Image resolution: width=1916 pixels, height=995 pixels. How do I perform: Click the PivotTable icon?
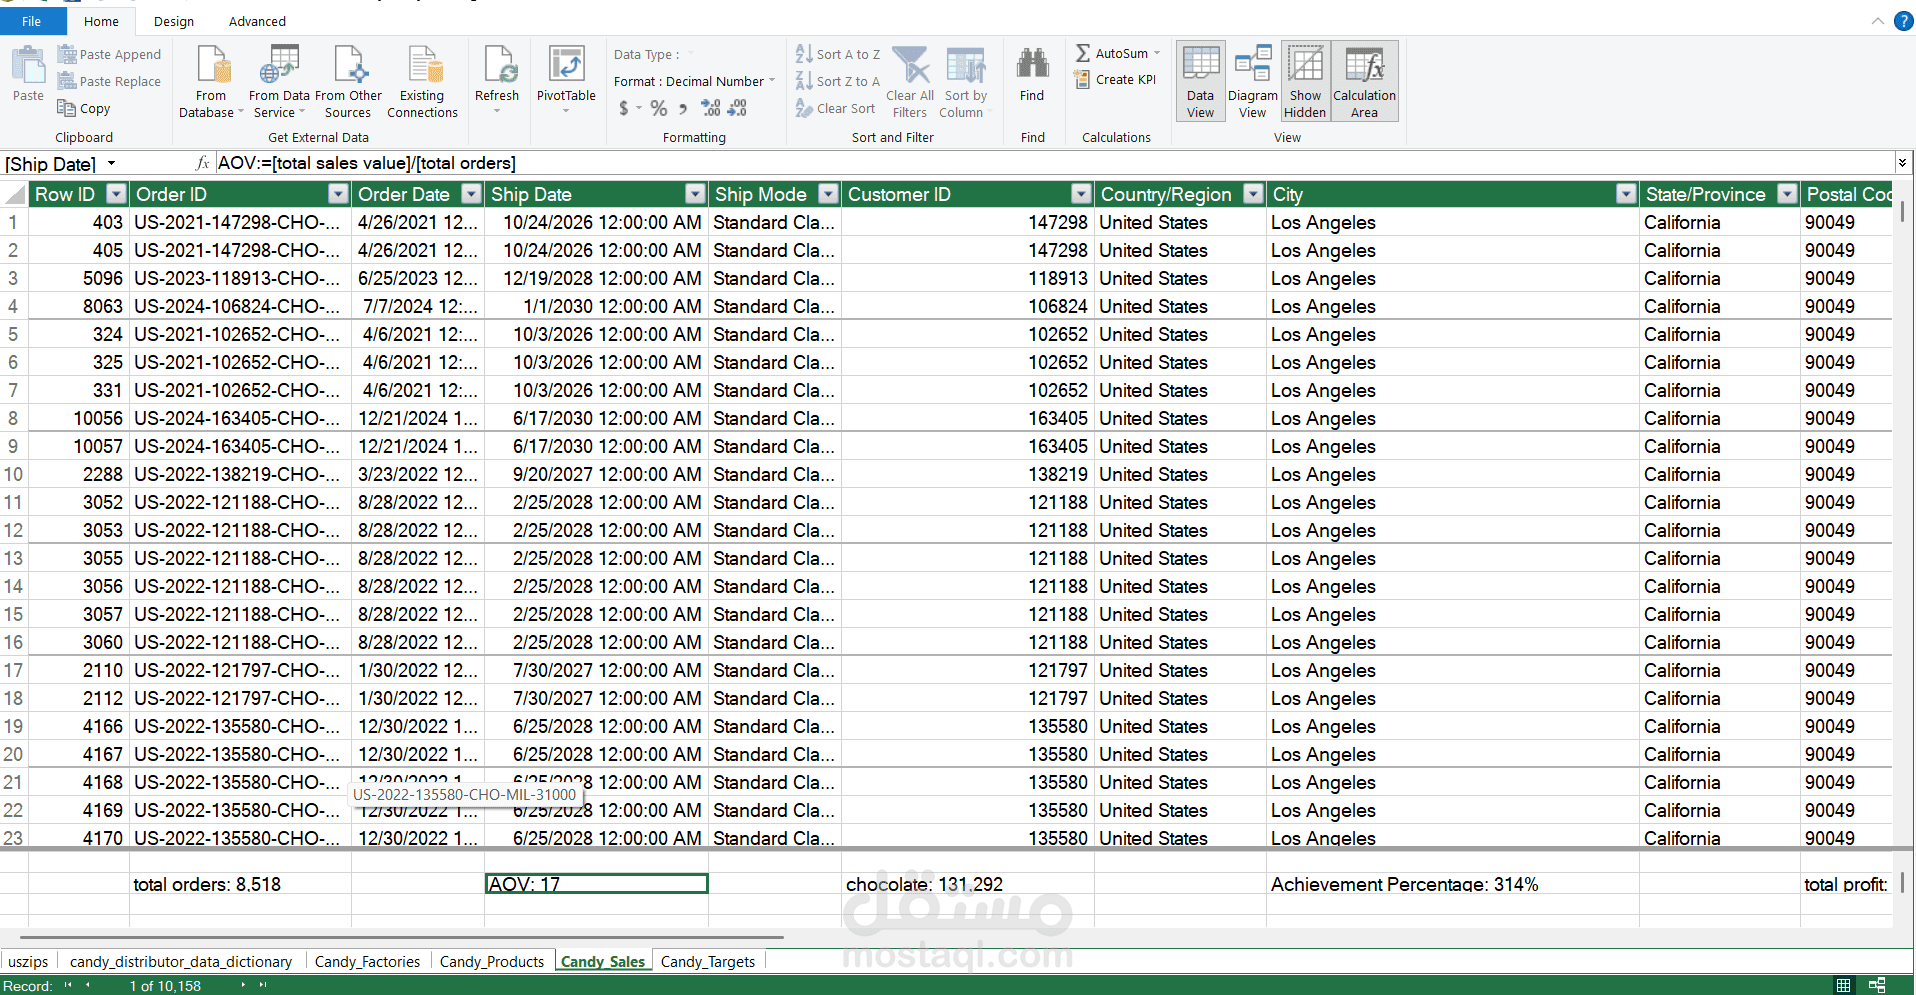pos(566,66)
